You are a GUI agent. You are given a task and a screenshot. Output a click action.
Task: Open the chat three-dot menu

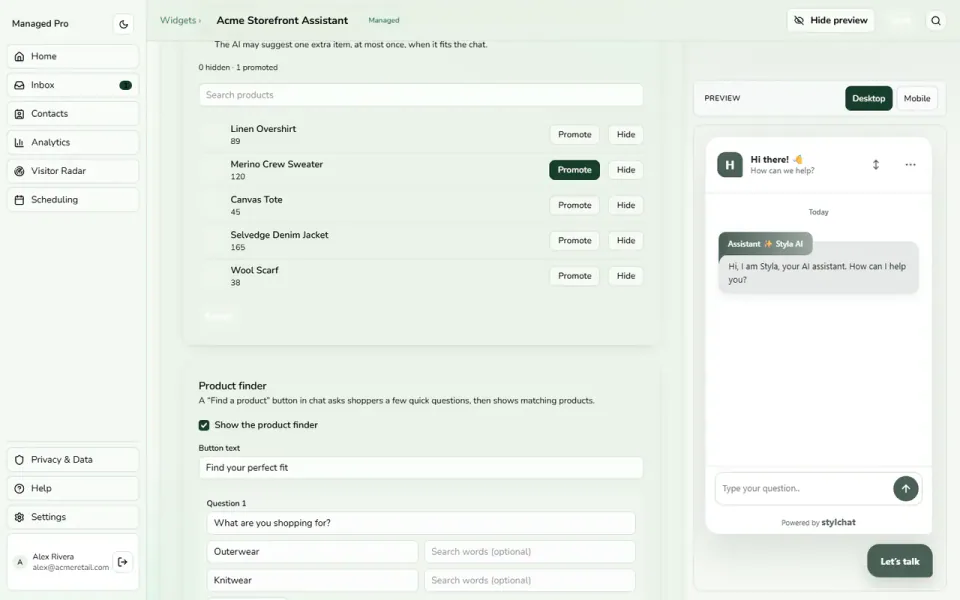tap(910, 165)
